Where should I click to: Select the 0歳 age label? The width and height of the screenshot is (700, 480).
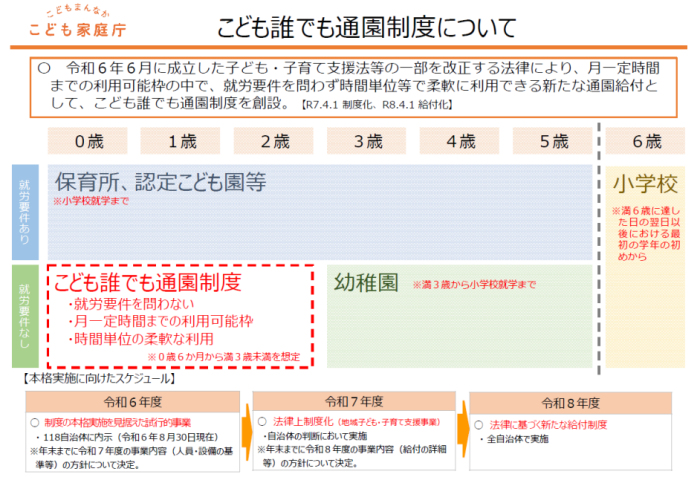click(88, 141)
